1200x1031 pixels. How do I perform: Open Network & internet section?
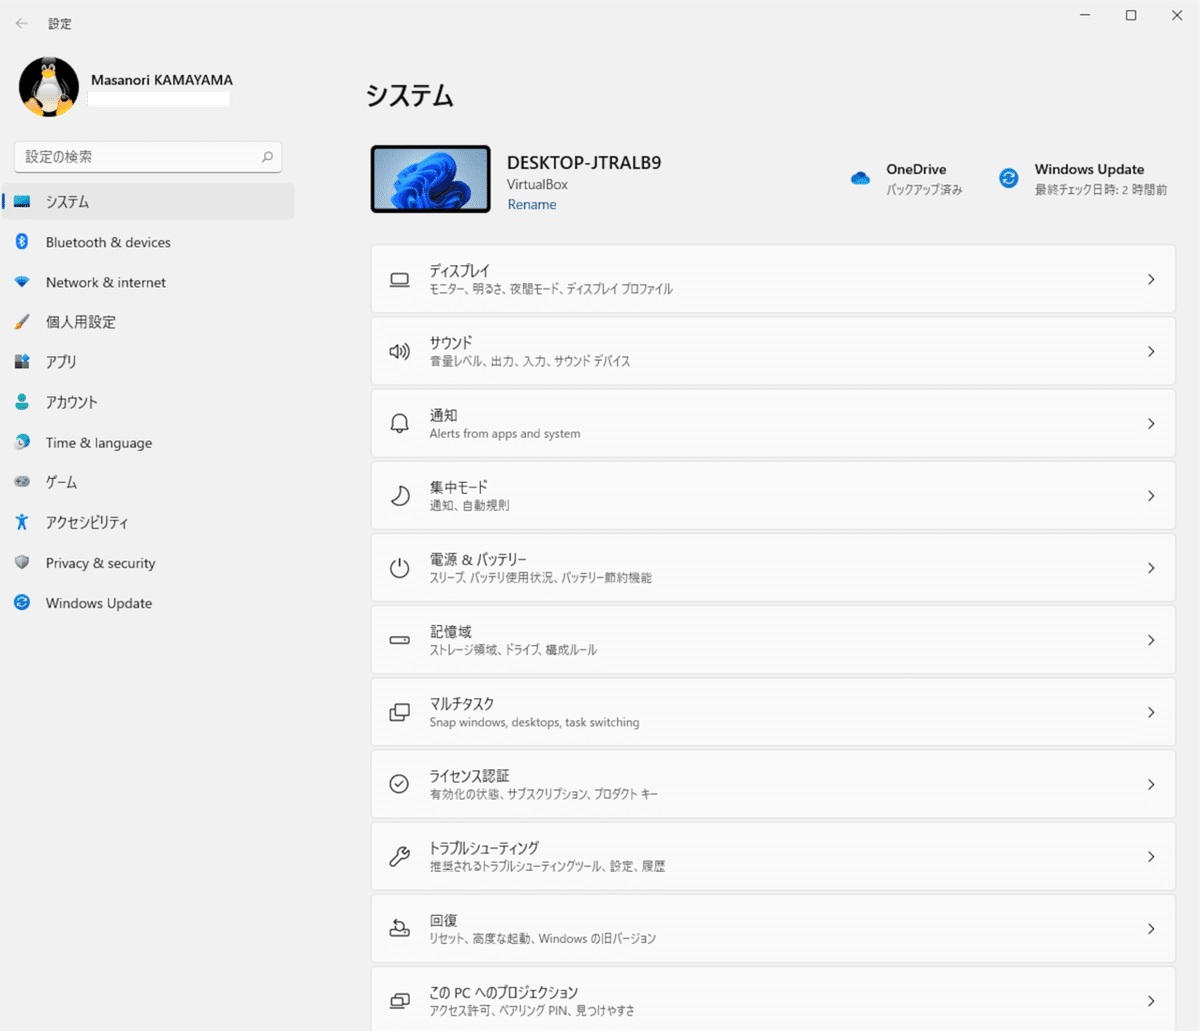pos(148,282)
